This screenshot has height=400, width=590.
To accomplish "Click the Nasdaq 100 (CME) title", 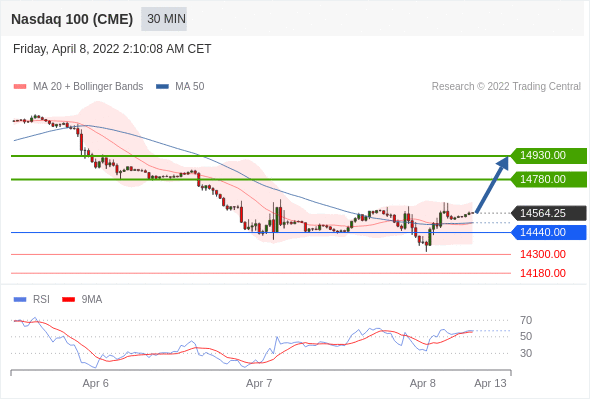I will [x=72, y=19].
